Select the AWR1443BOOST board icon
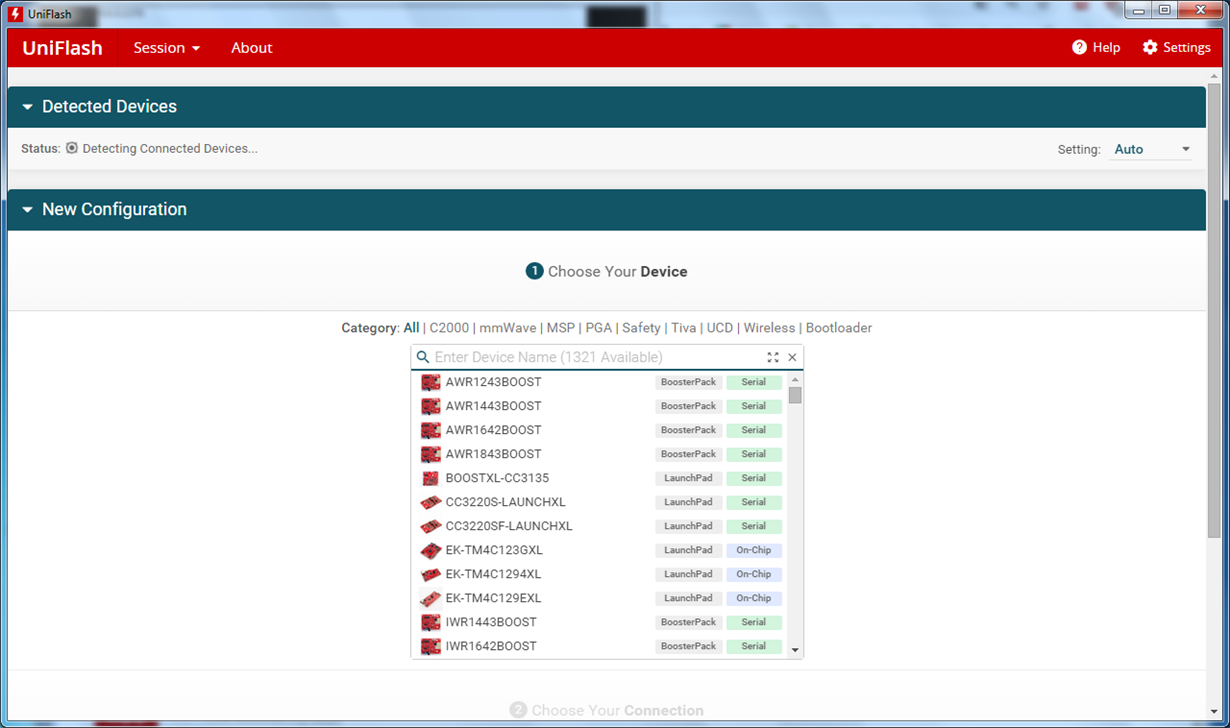The image size is (1230, 728). tap(431, 406)
